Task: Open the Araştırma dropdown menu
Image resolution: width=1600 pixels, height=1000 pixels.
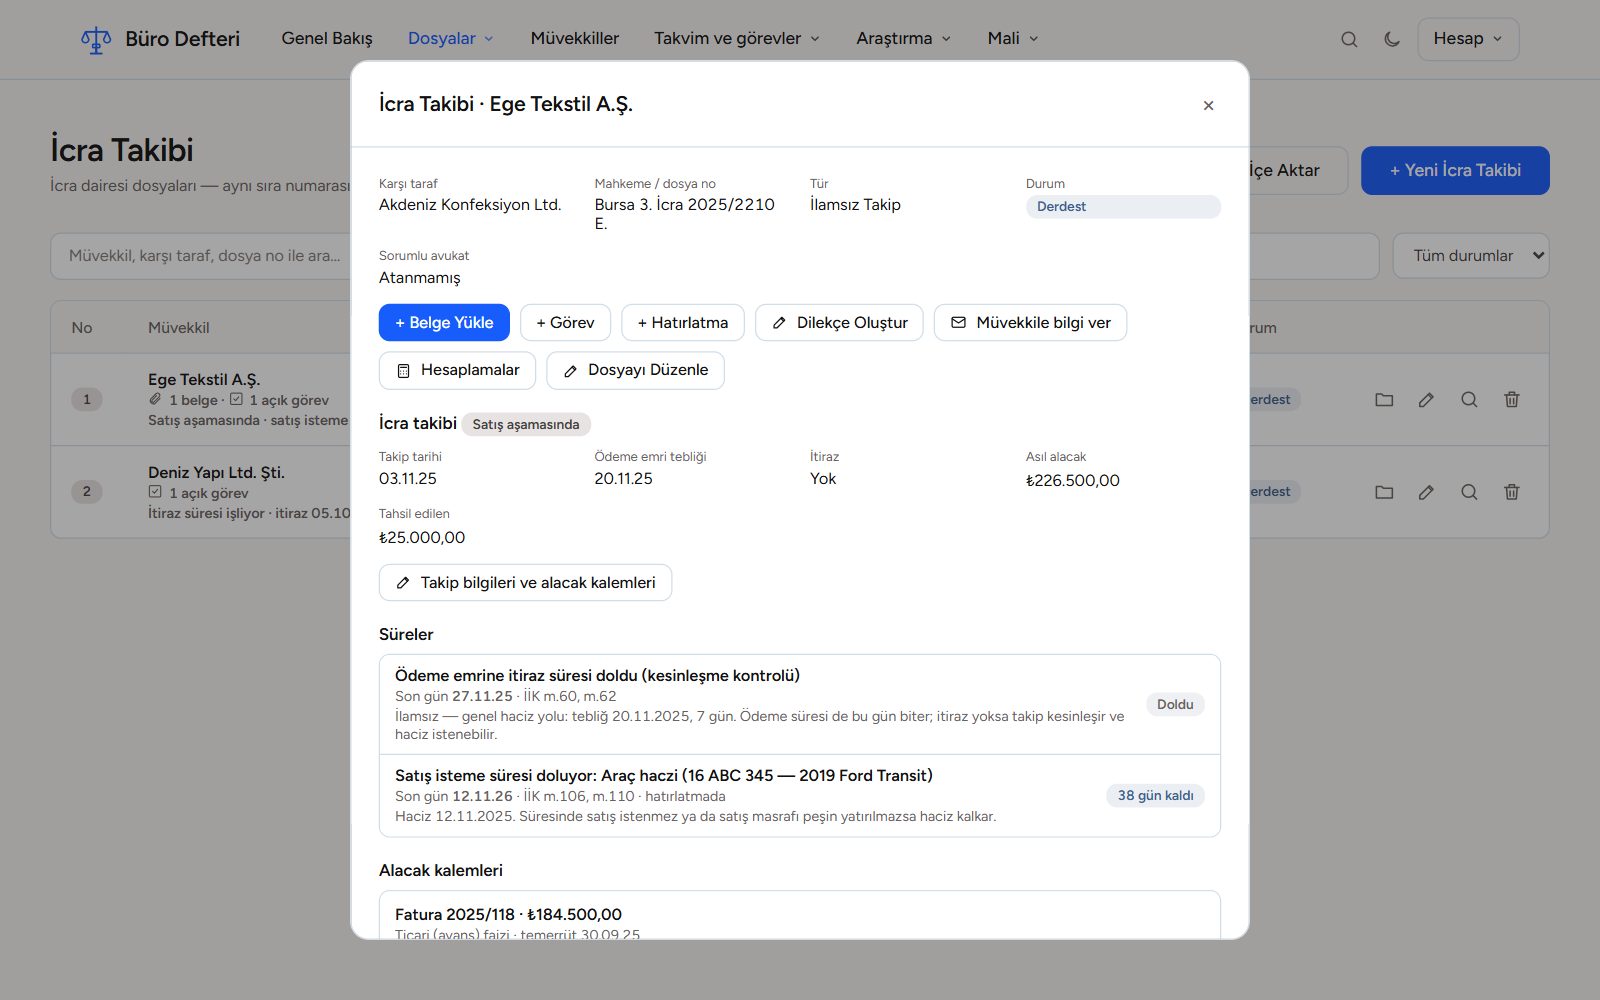Action: coord(904,39)
